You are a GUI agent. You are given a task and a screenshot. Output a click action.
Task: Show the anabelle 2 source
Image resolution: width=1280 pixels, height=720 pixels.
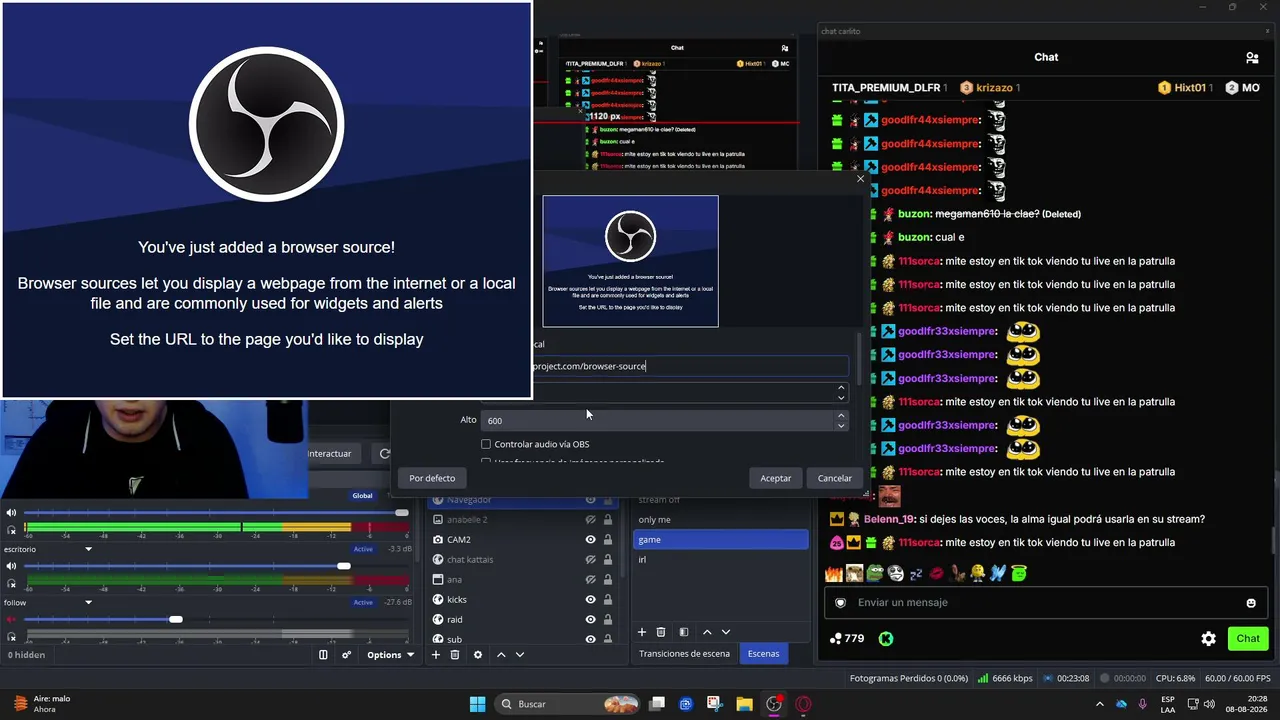[x=590, y=520]
